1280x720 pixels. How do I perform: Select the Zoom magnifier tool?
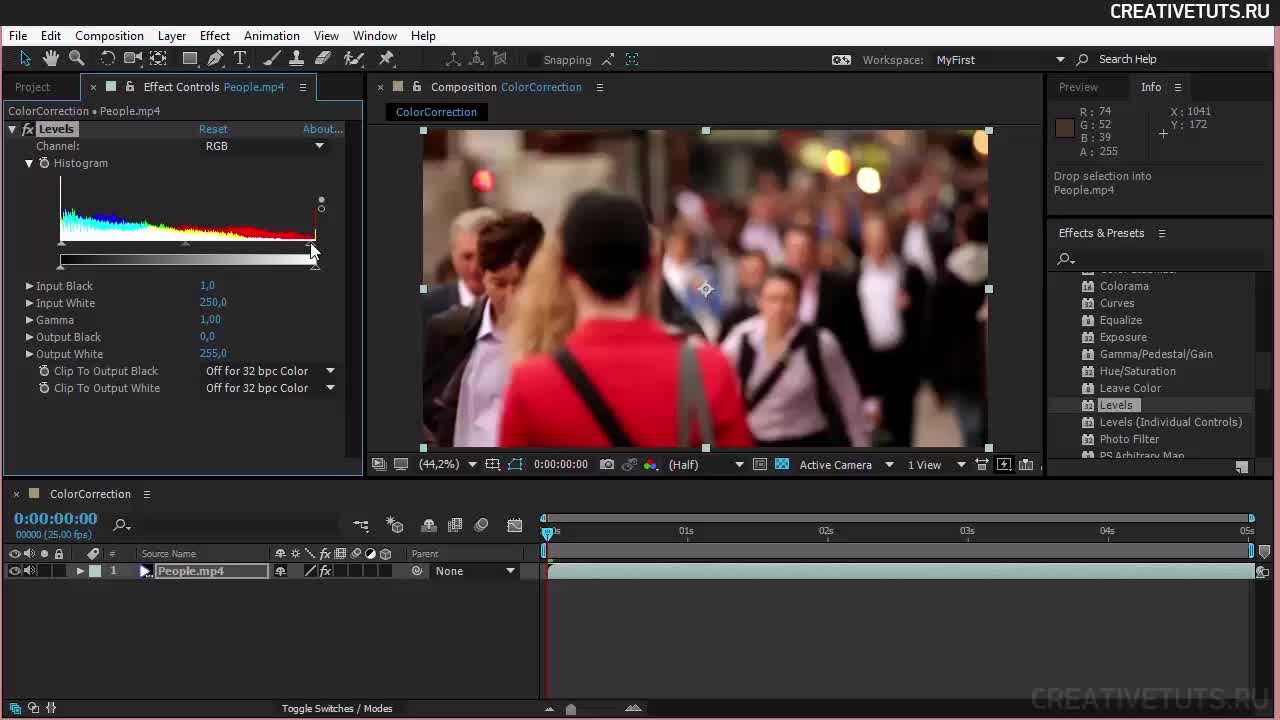tap(77, 59)
